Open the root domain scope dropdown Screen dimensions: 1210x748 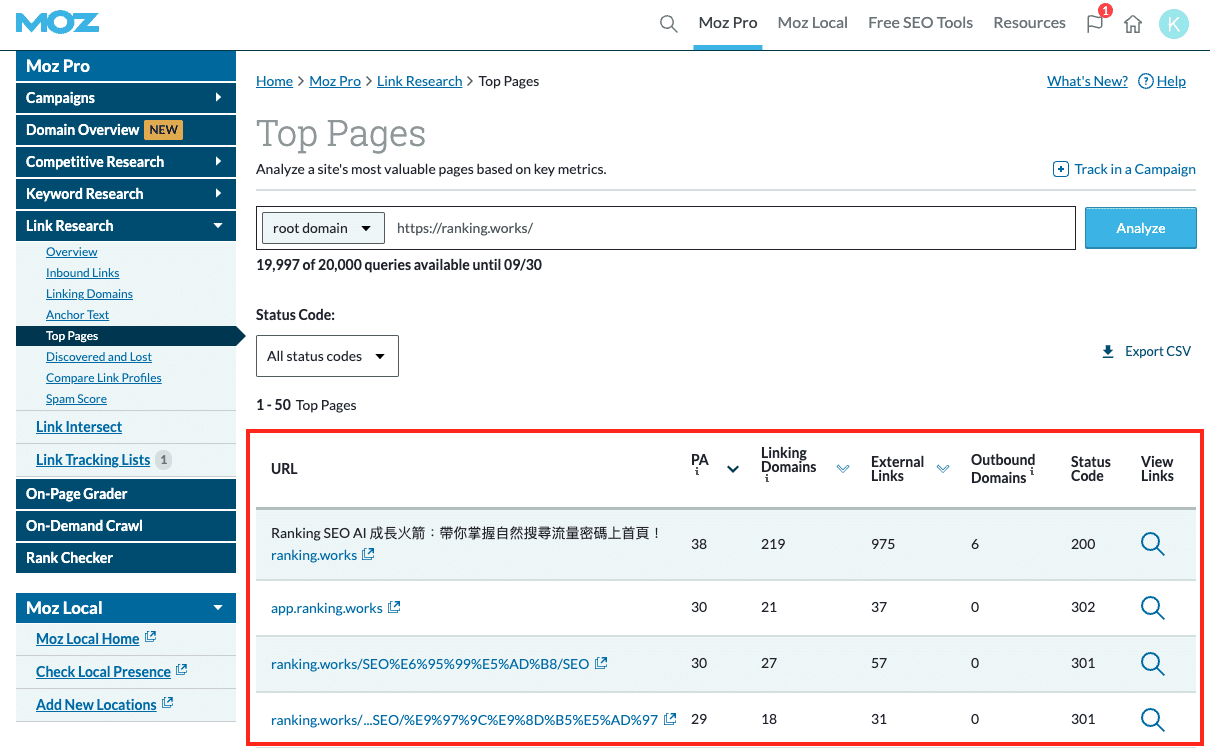323,228
